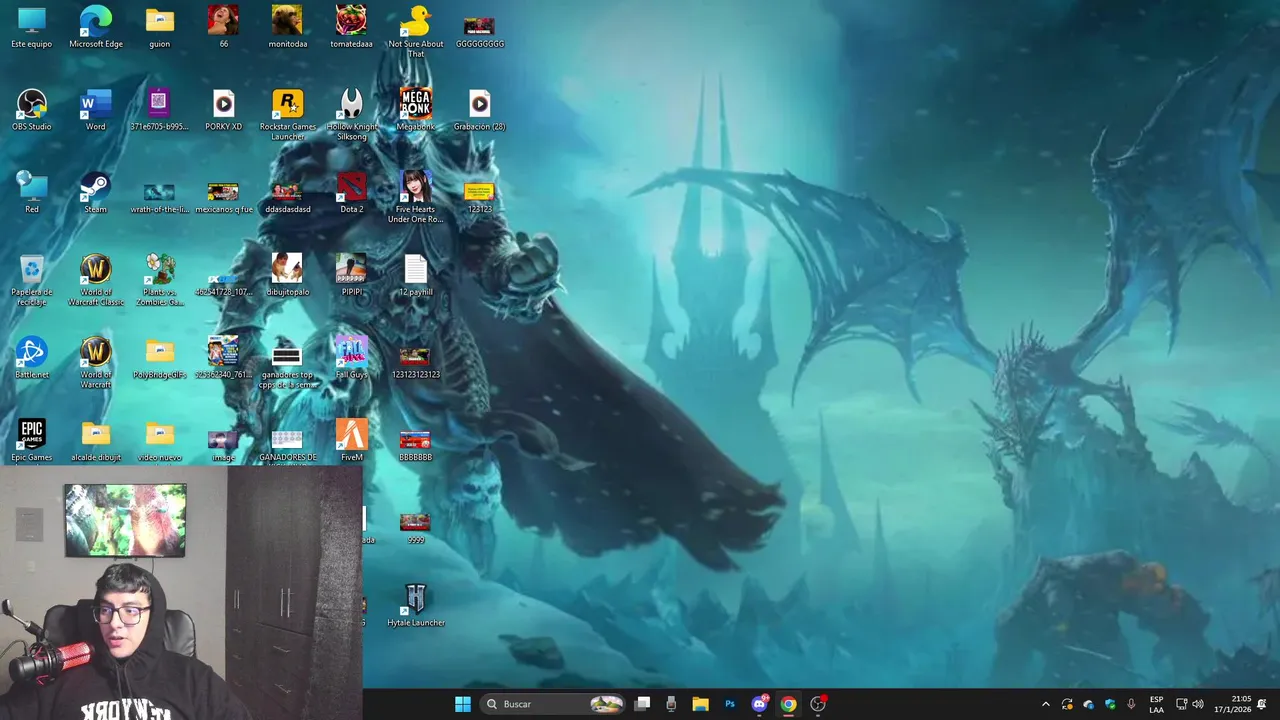The image size is (1280, 720).
Task: Open the Red network icon
Action: point(32,192)
